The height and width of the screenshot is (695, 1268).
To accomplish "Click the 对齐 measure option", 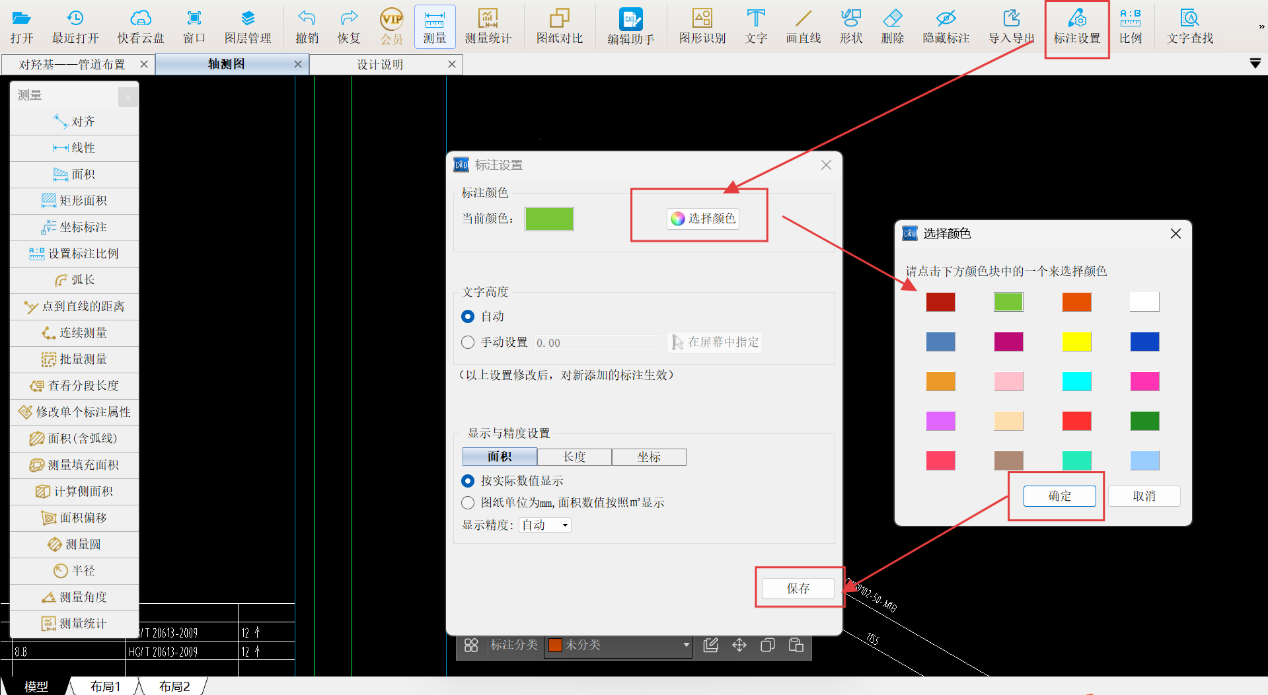I will 74,121.
